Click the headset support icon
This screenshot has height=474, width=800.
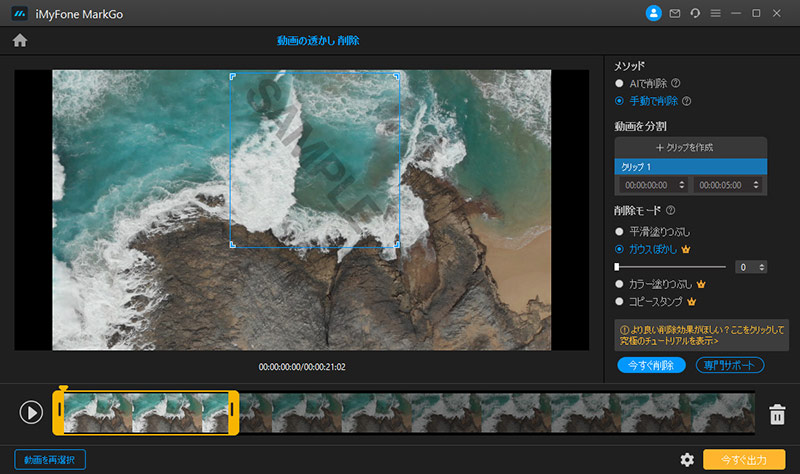coord(695,13)
